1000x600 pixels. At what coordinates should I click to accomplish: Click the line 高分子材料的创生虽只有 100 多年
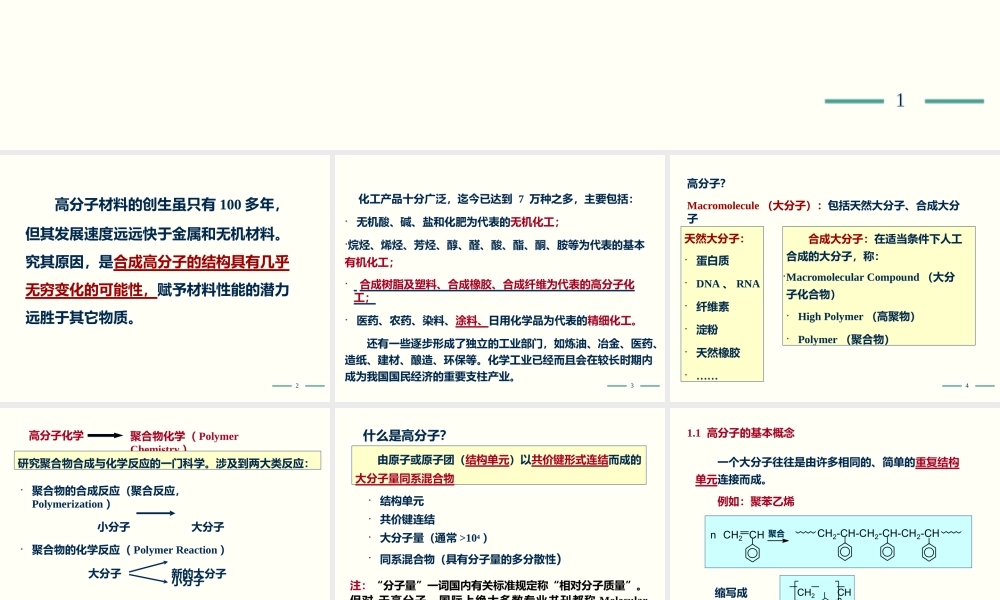(x=168, y=205)
